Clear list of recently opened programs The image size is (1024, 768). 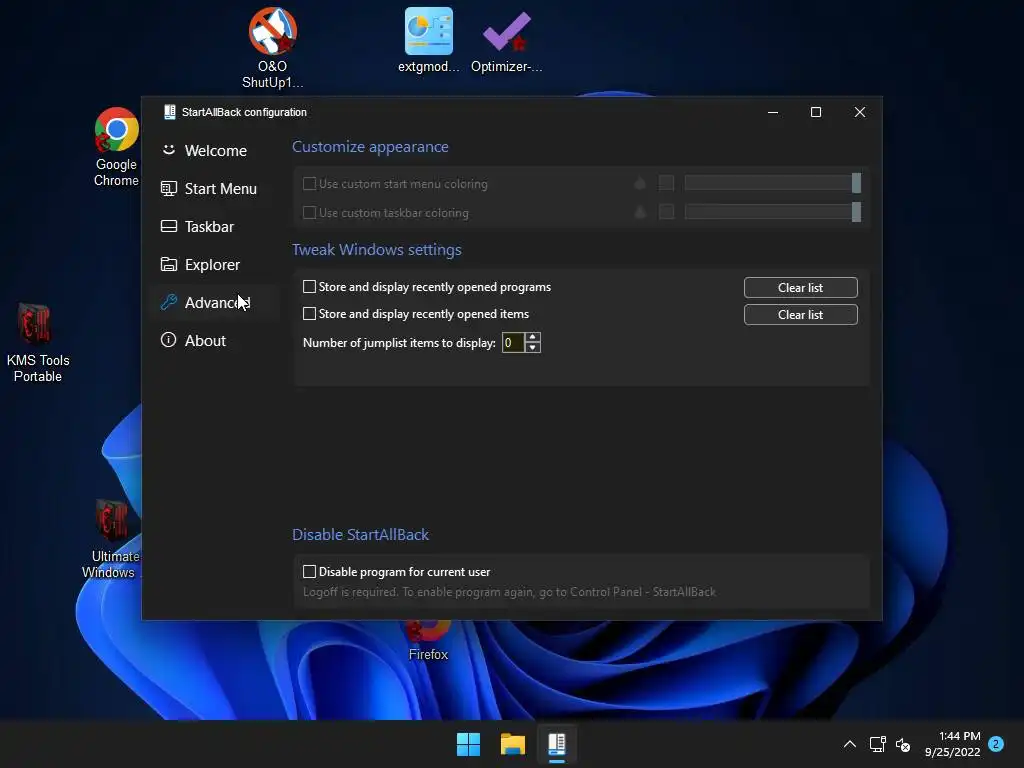tap(801, 288)
